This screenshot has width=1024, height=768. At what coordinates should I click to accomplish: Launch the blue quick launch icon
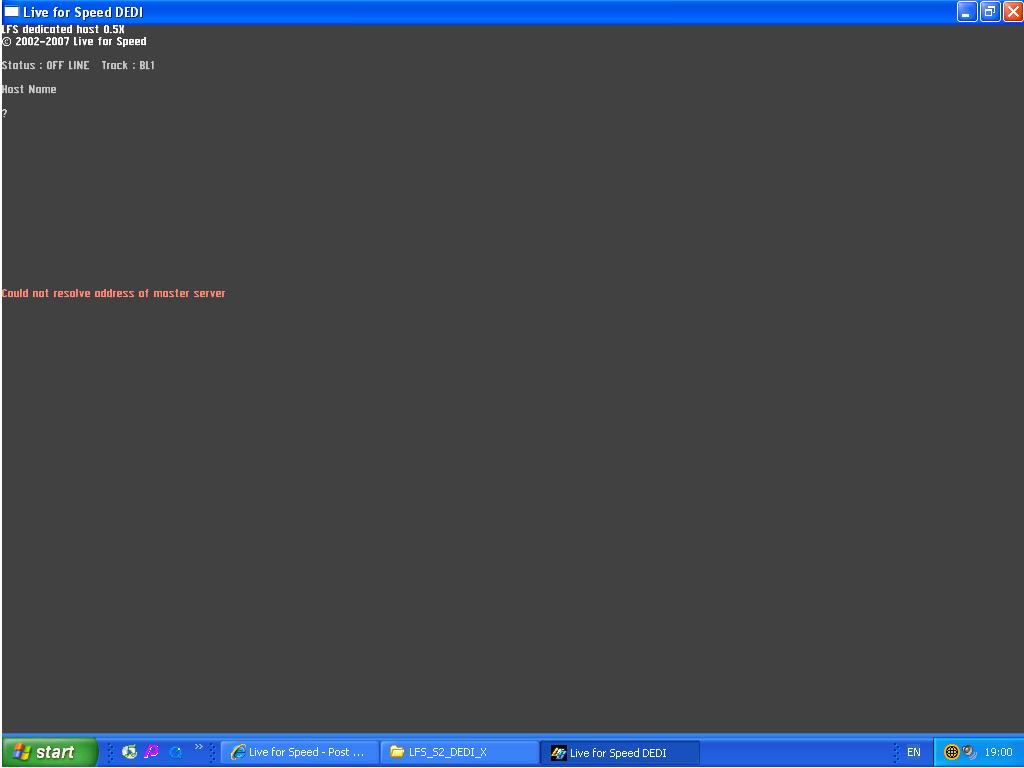pos(175,752)
